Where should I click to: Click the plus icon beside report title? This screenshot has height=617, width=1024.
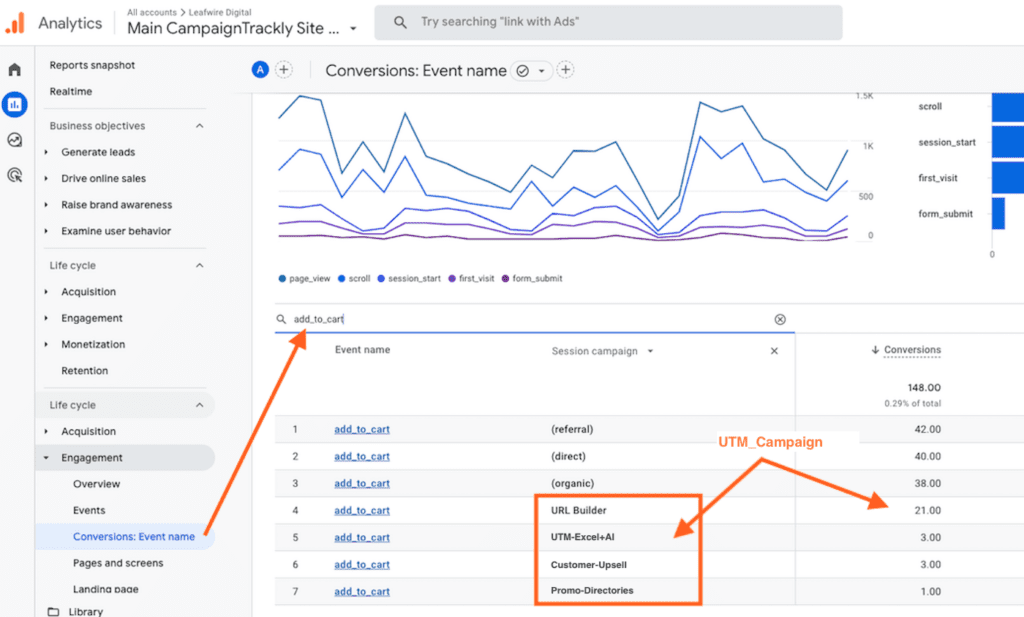565,70
